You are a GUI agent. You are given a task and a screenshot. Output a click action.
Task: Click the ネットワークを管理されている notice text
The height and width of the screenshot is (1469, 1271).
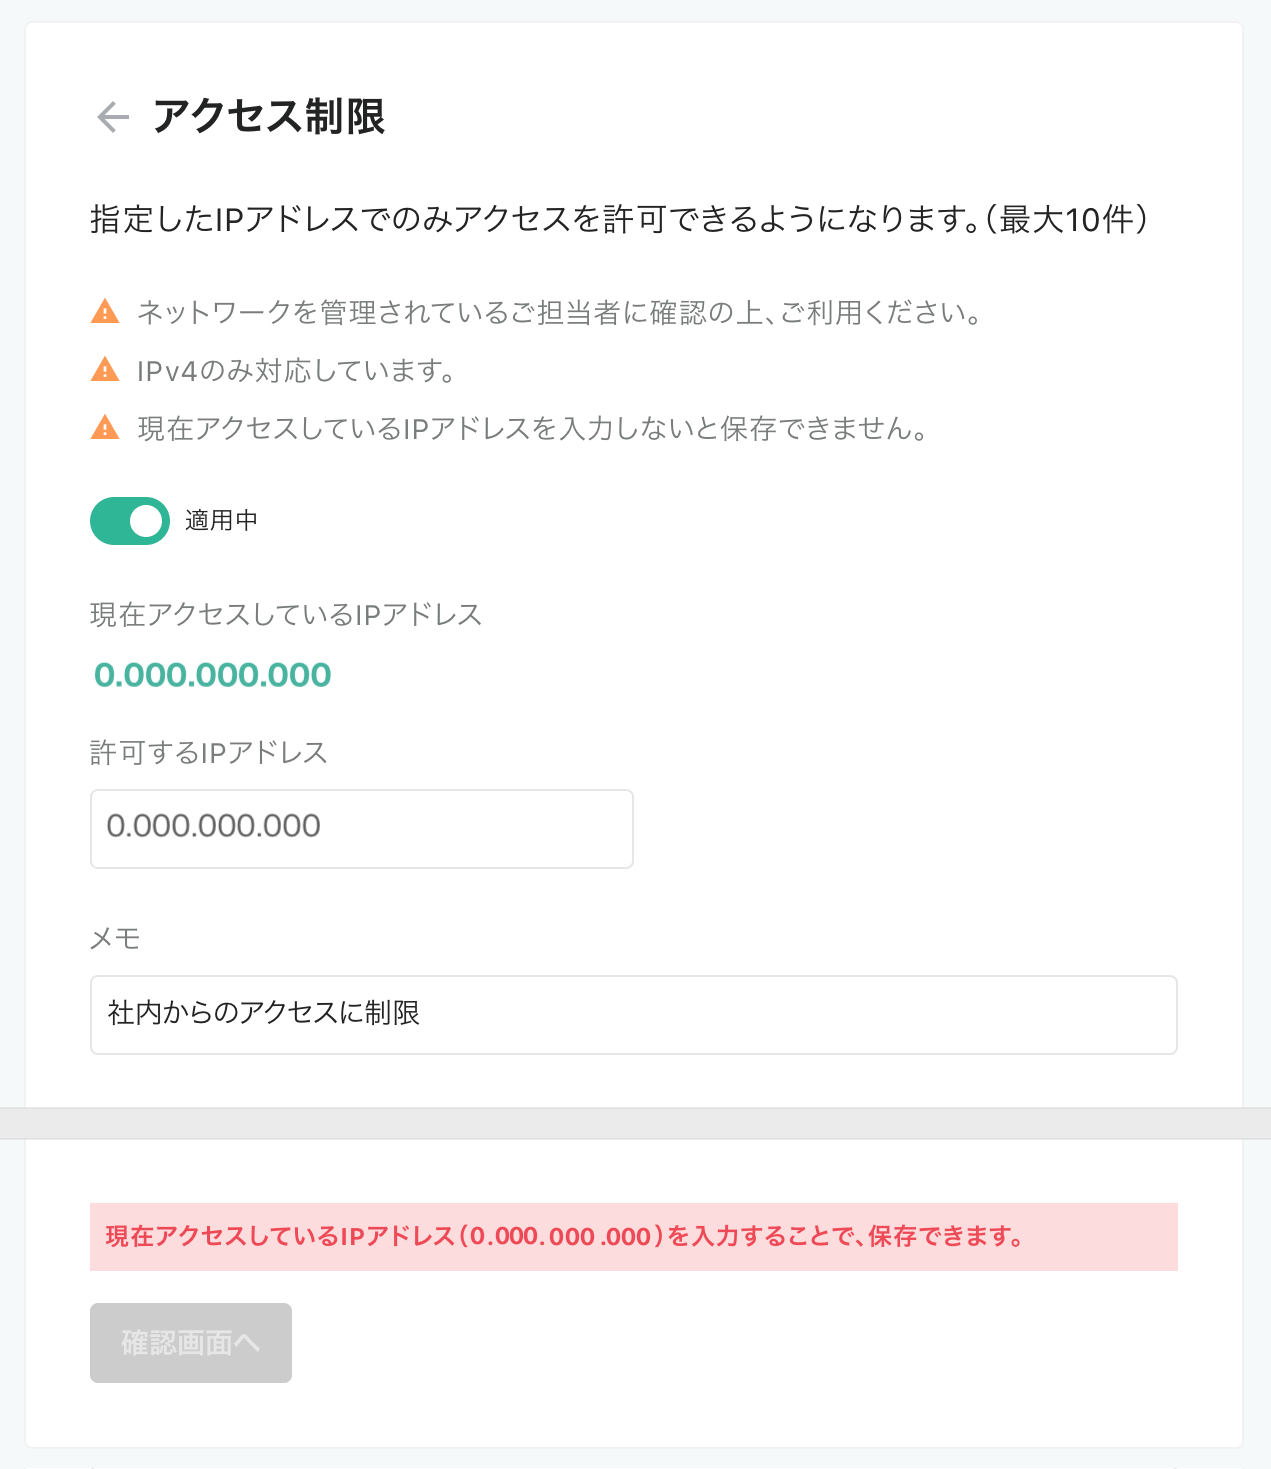[560, 313]
